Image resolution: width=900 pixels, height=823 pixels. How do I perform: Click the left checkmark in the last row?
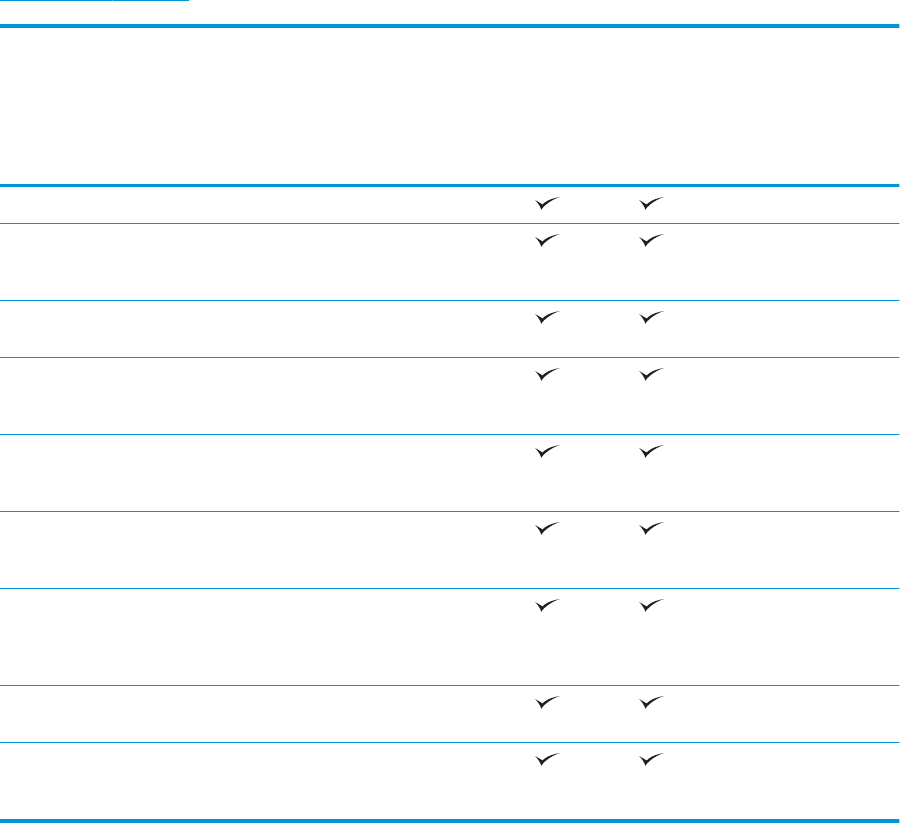(x=546, y=759)
